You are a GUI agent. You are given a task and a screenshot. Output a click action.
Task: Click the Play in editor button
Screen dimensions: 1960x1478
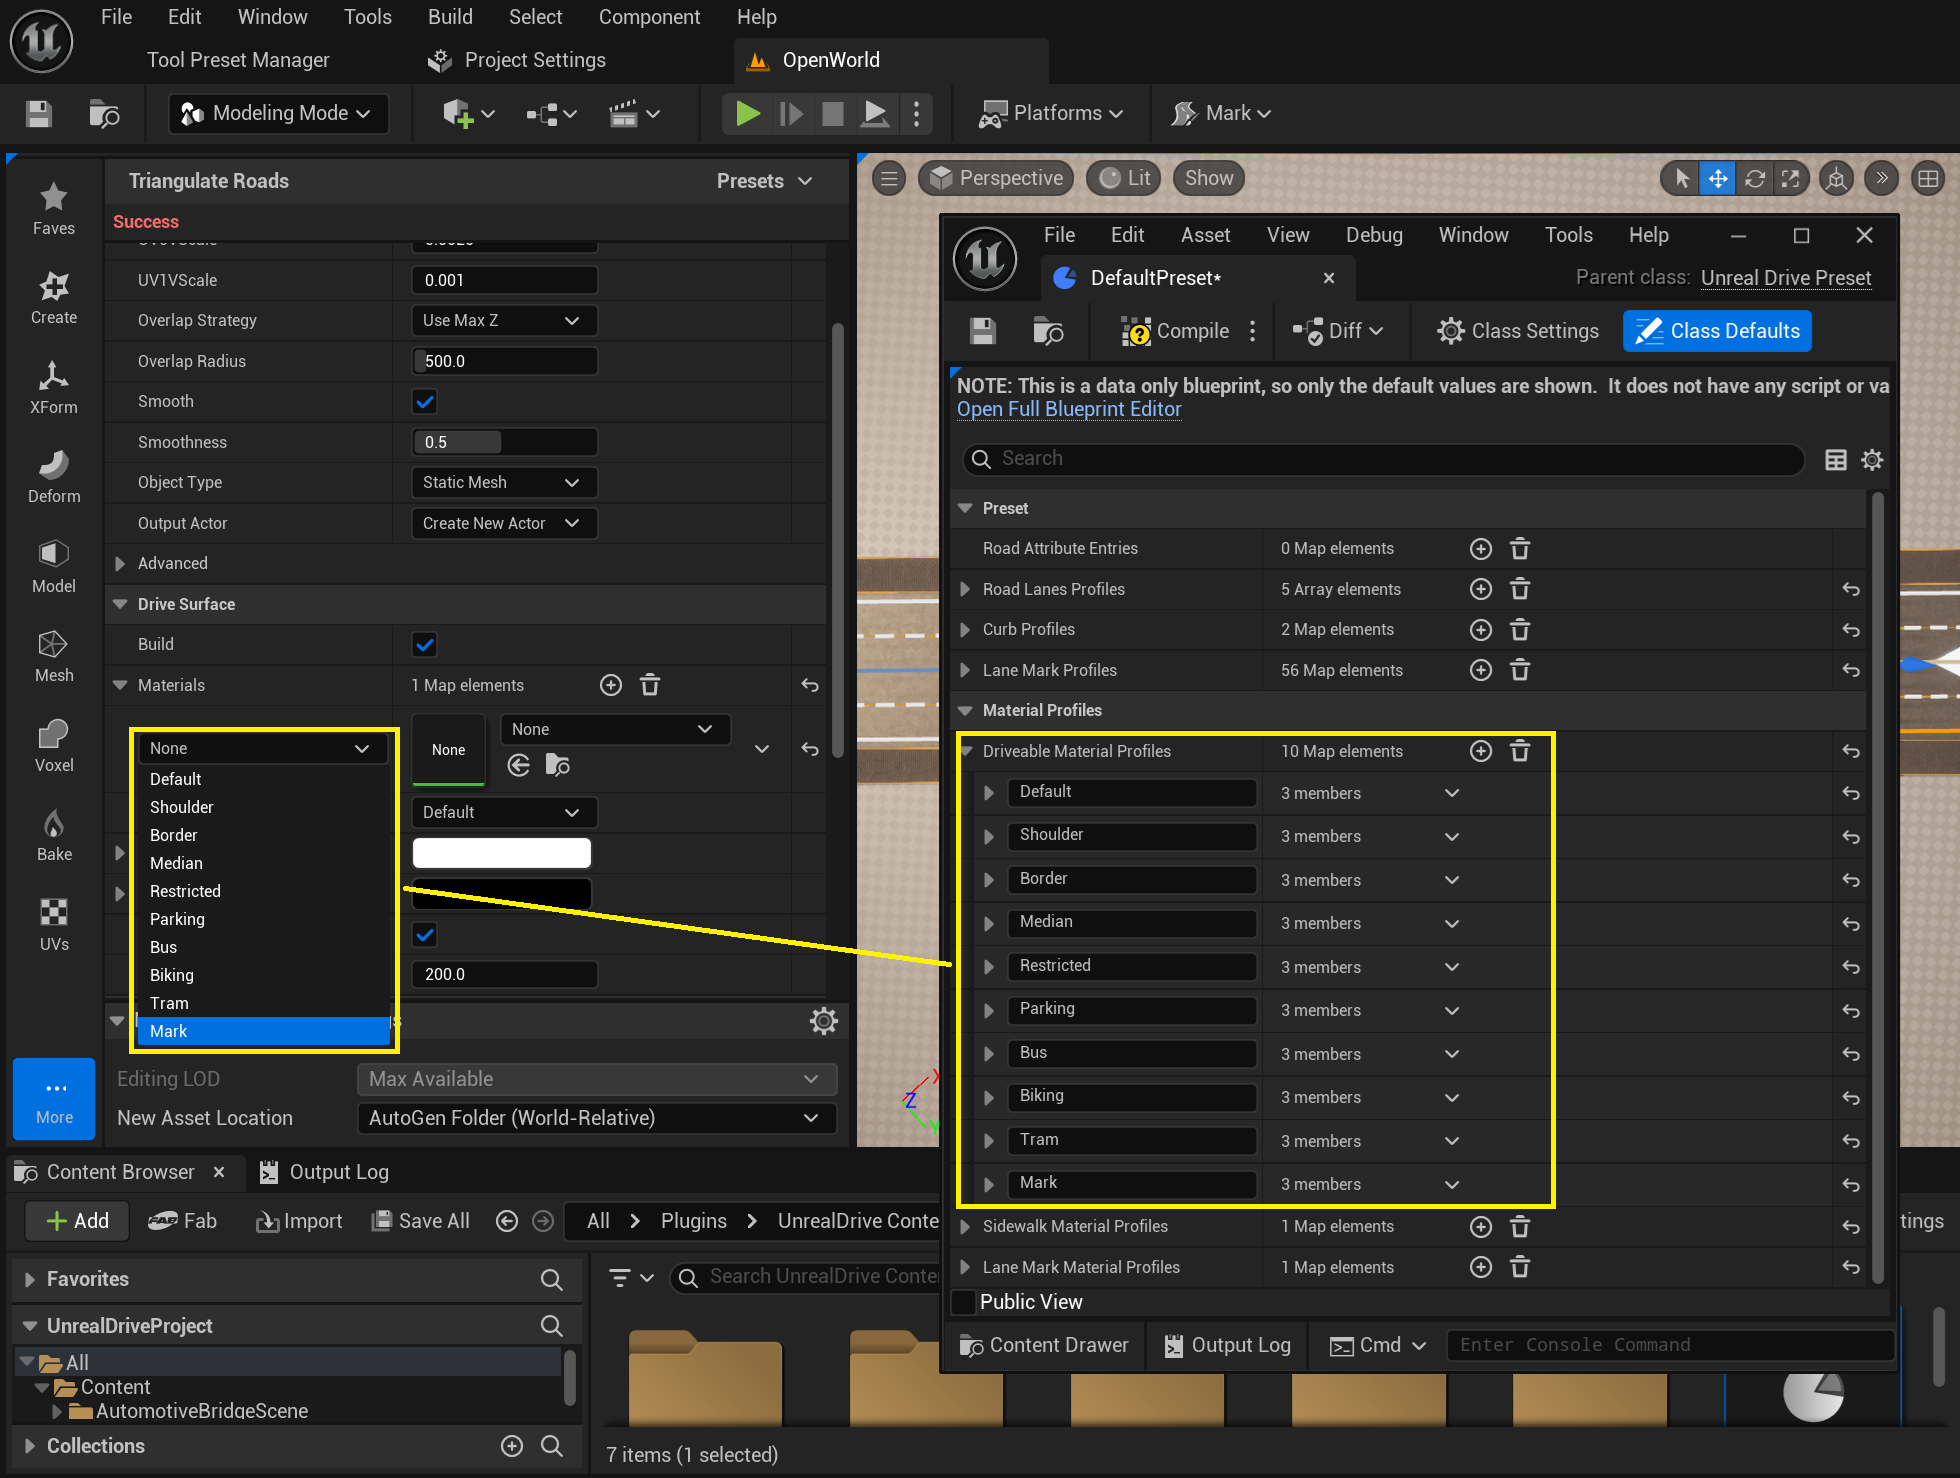pos(747,113)
